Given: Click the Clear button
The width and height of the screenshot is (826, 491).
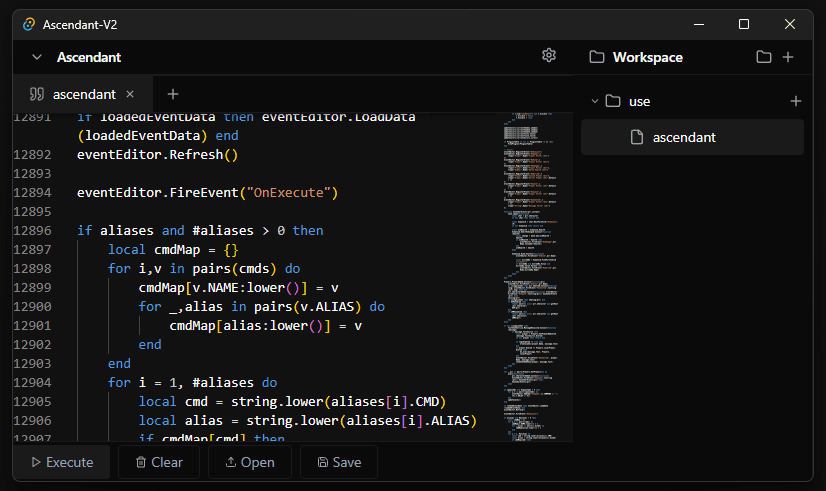Looking at the screenshot, I should pyautogui.click(x=159, y=462).
